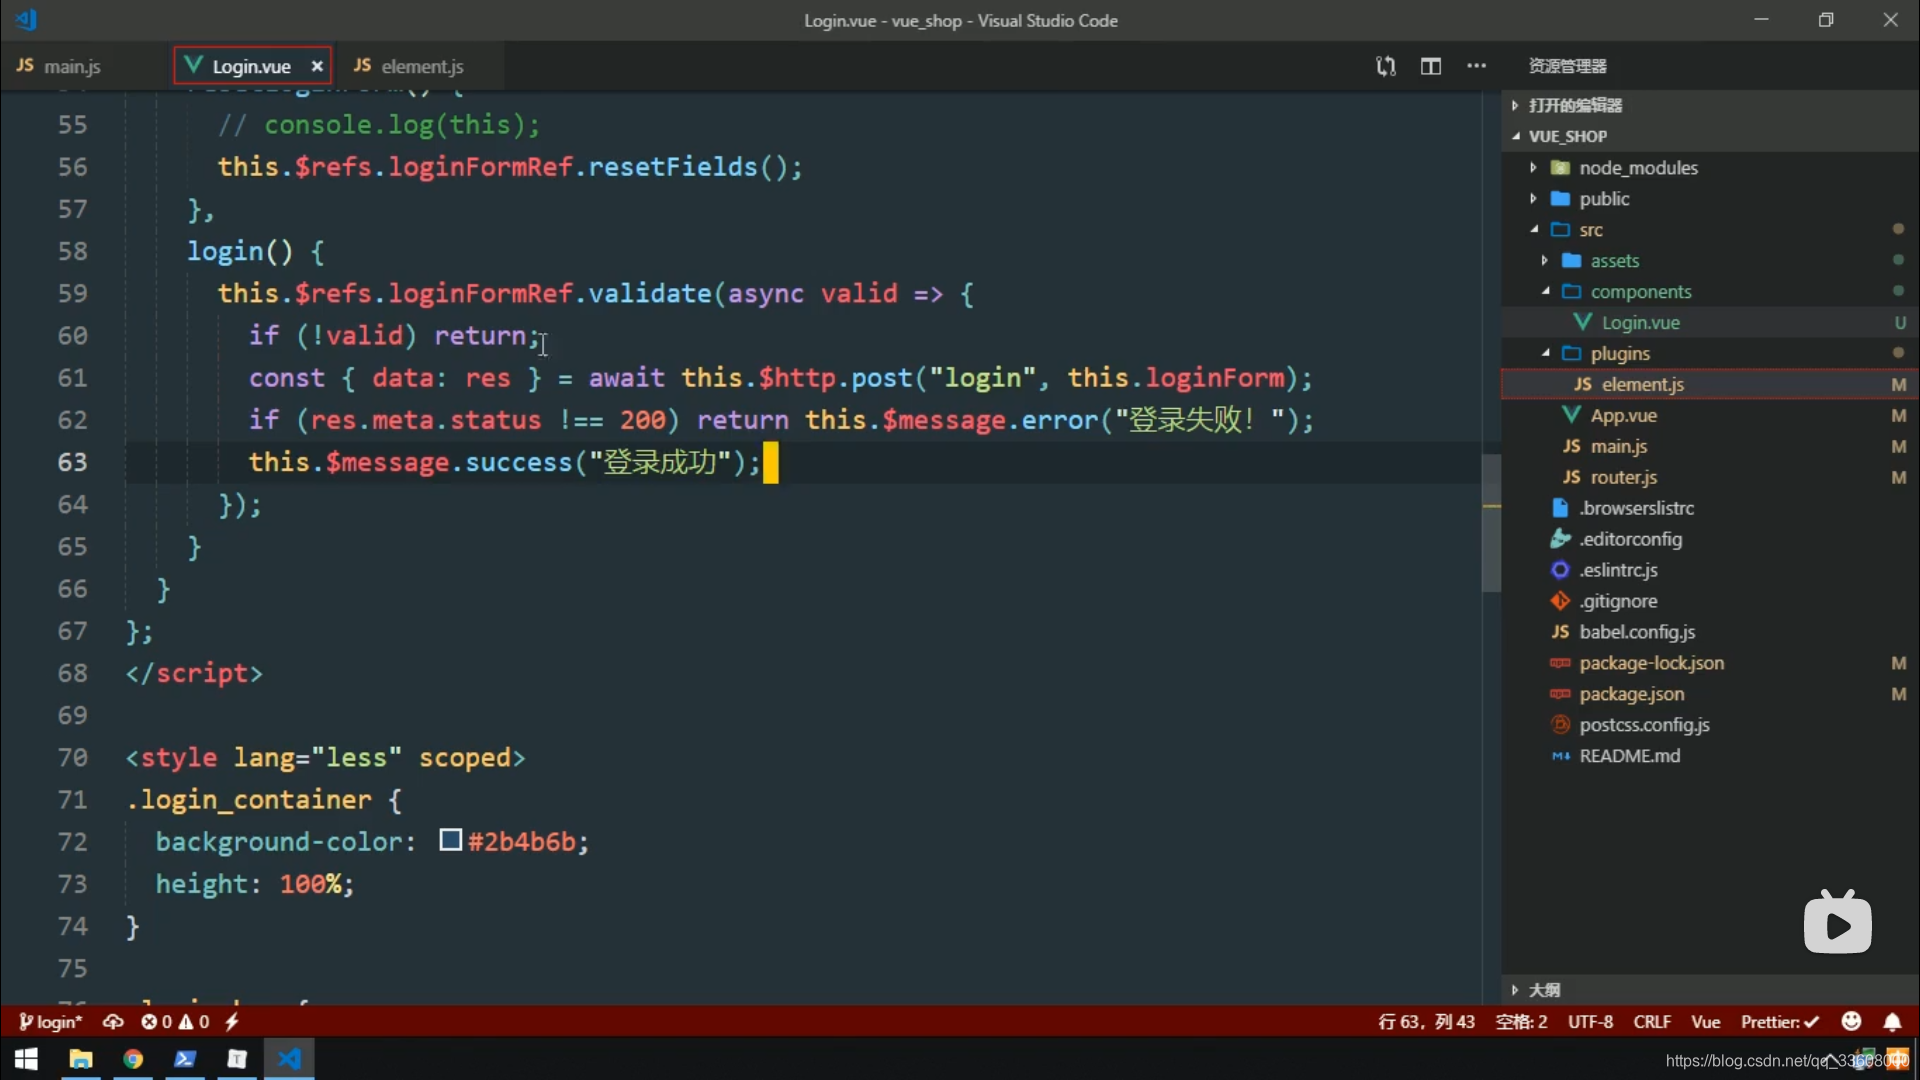The image size is (1920, 1080).
Task: Click the lightning bolt status icon
Action: (x=232, y=1022)
